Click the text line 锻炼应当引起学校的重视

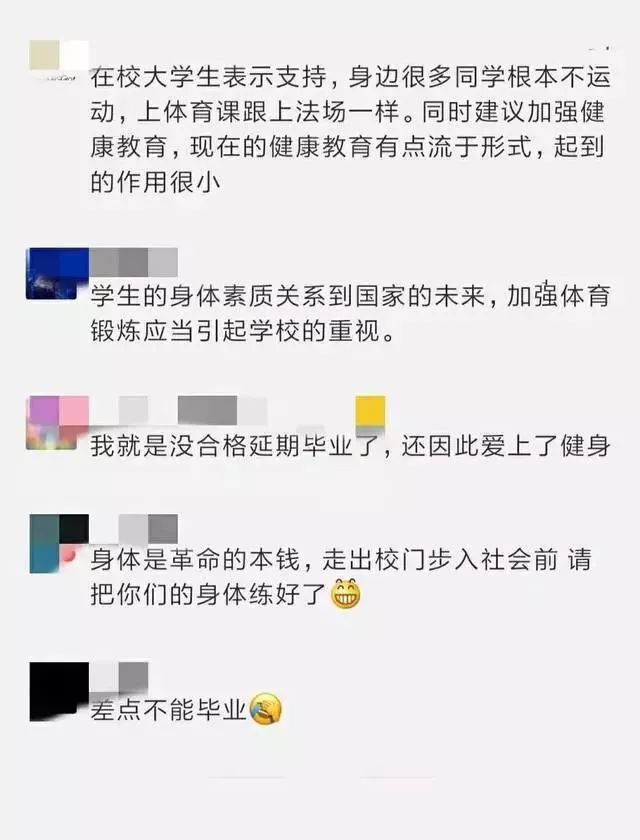point(243,332)
